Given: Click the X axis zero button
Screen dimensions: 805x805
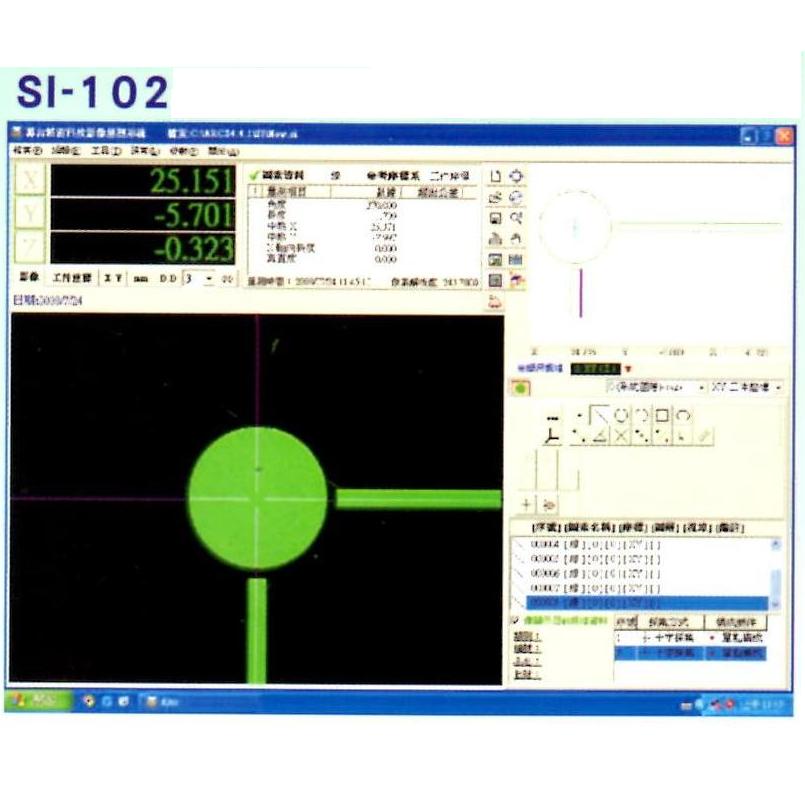Looking at the screenshot, I should pyautogui.click(x=33, y=181).
